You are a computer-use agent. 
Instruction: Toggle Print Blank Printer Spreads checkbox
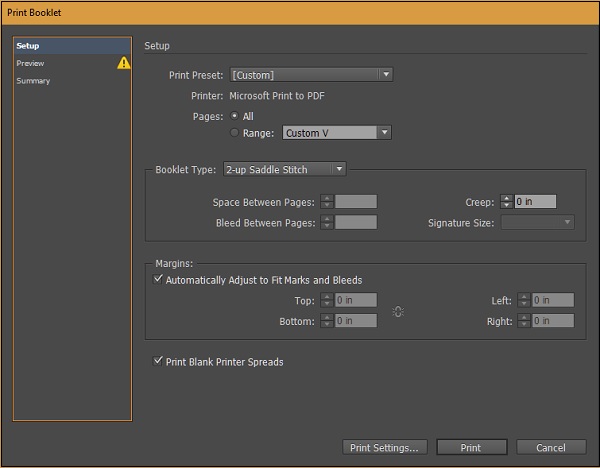[x=158, y=361]
